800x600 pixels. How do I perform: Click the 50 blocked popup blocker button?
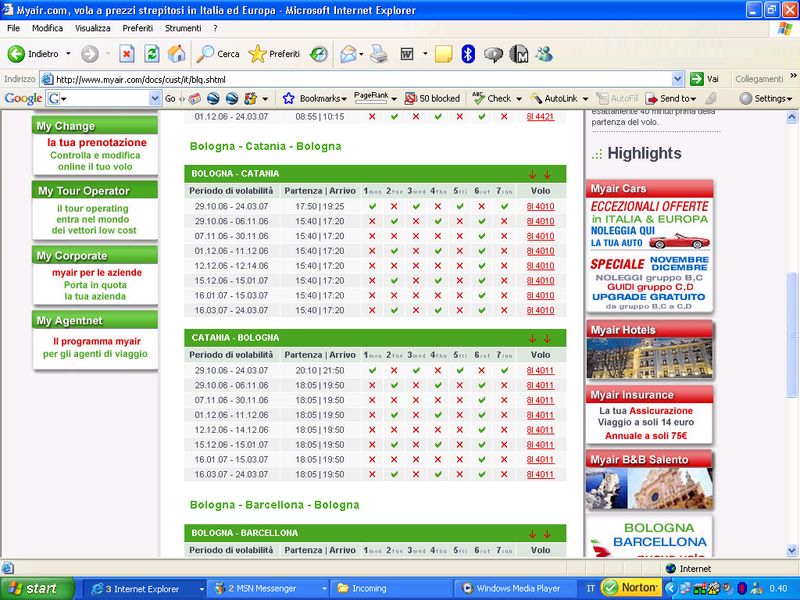click(432, 98)
